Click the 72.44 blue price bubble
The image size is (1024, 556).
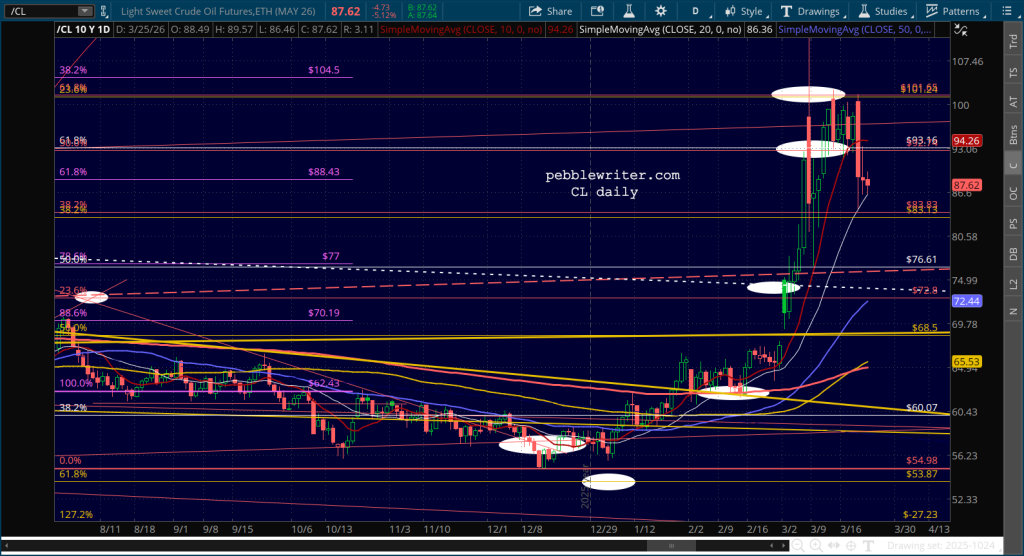[x=966, y=301]
